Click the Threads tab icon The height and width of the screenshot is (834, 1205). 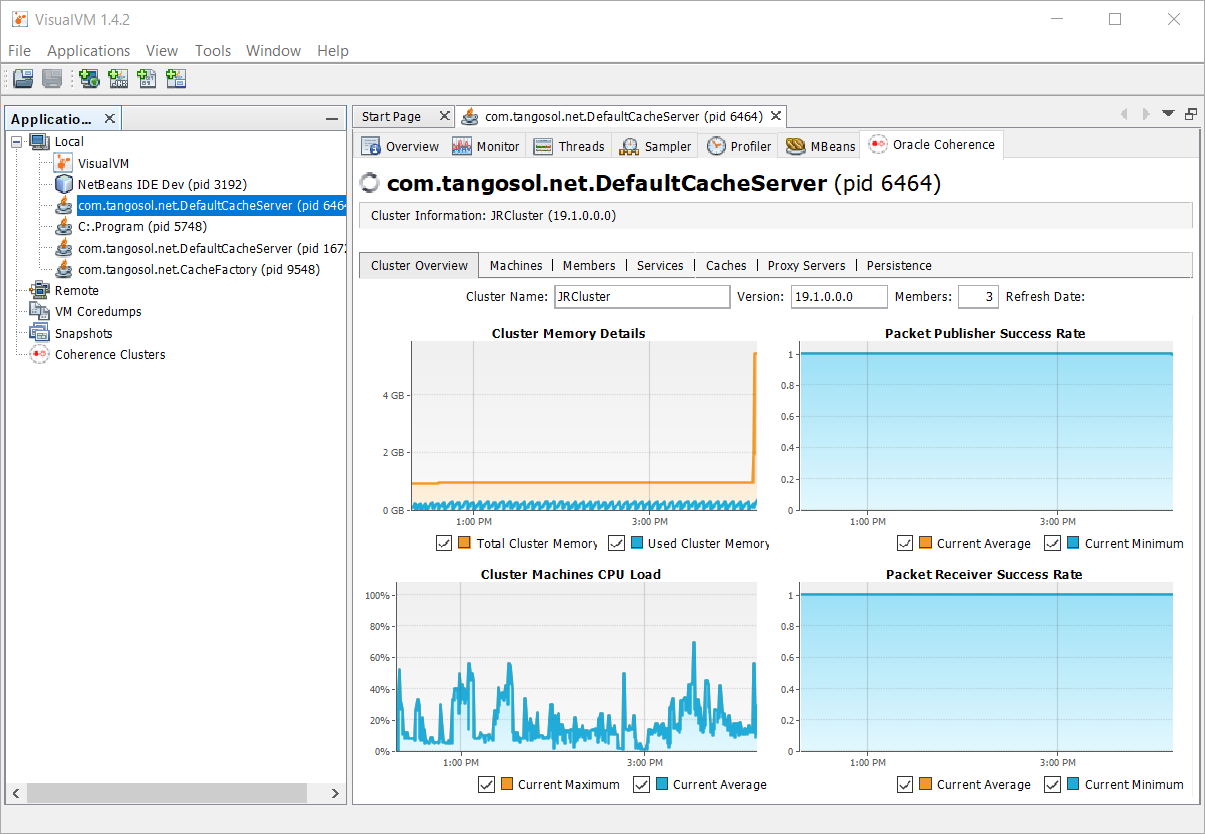[x=543, y=146]
